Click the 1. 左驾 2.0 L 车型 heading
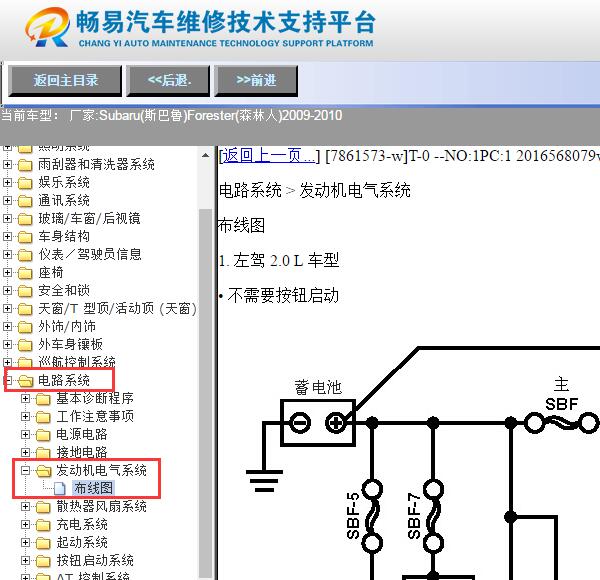 click(279, 261)
